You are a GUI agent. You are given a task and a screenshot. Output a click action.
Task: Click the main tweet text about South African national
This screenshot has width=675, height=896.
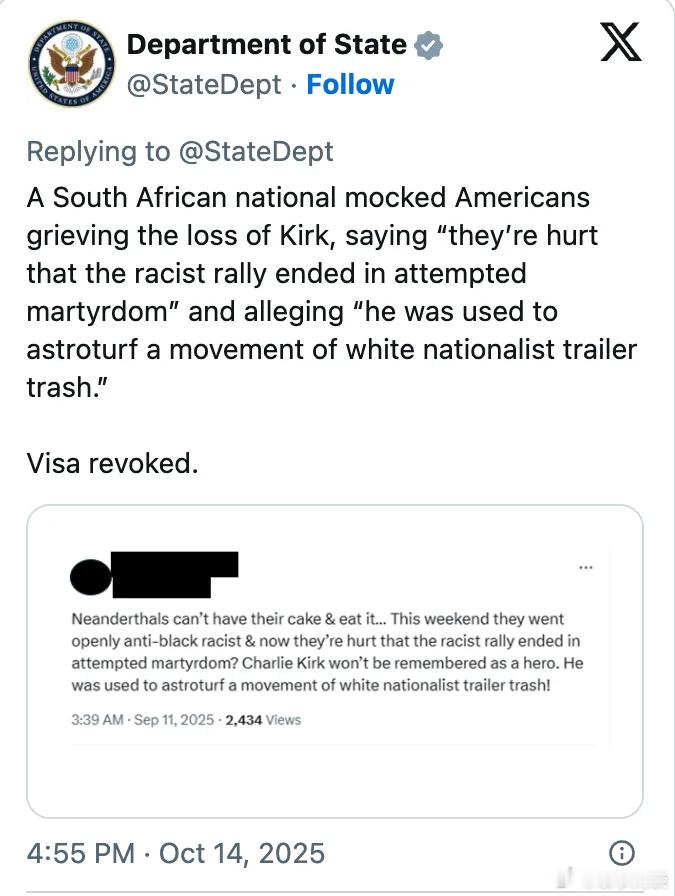[x=330, y=292]
